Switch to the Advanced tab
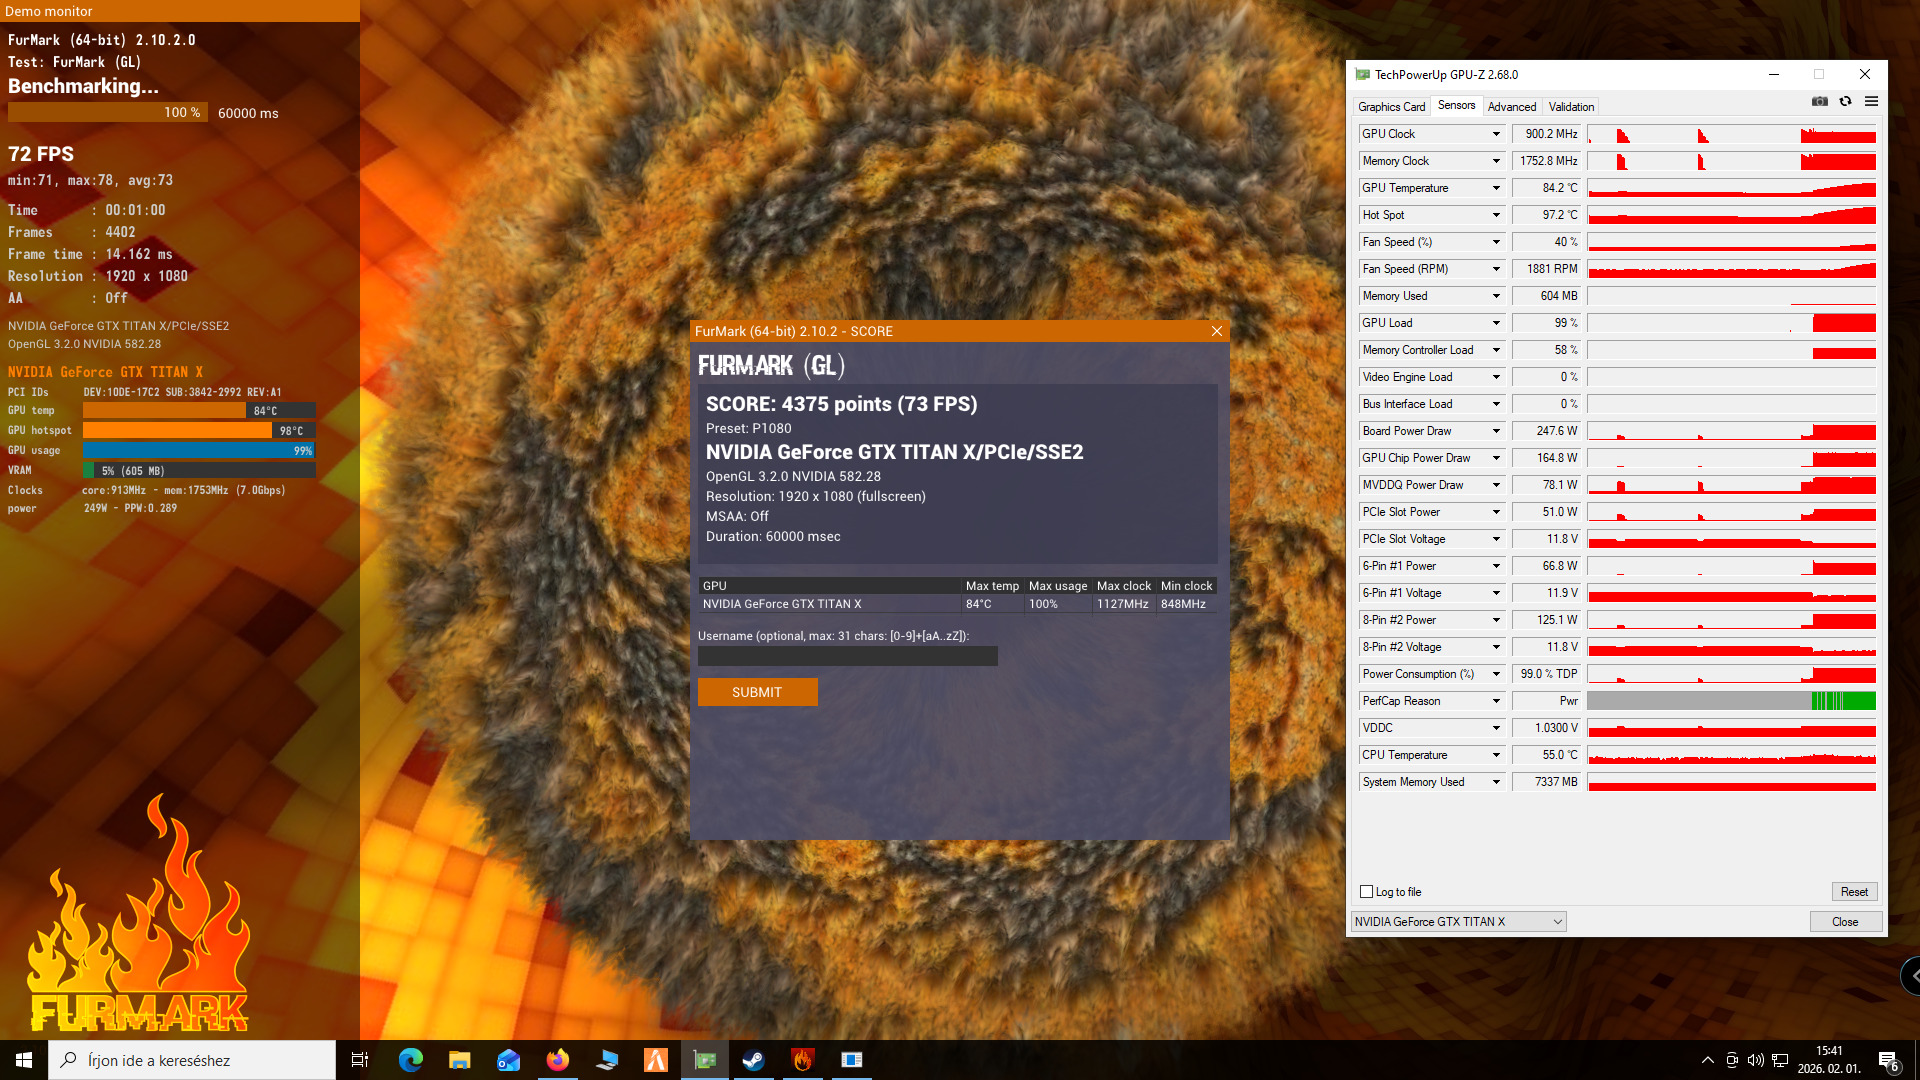Screen dimensions: 1920x1080 [x=1511, y=107]
